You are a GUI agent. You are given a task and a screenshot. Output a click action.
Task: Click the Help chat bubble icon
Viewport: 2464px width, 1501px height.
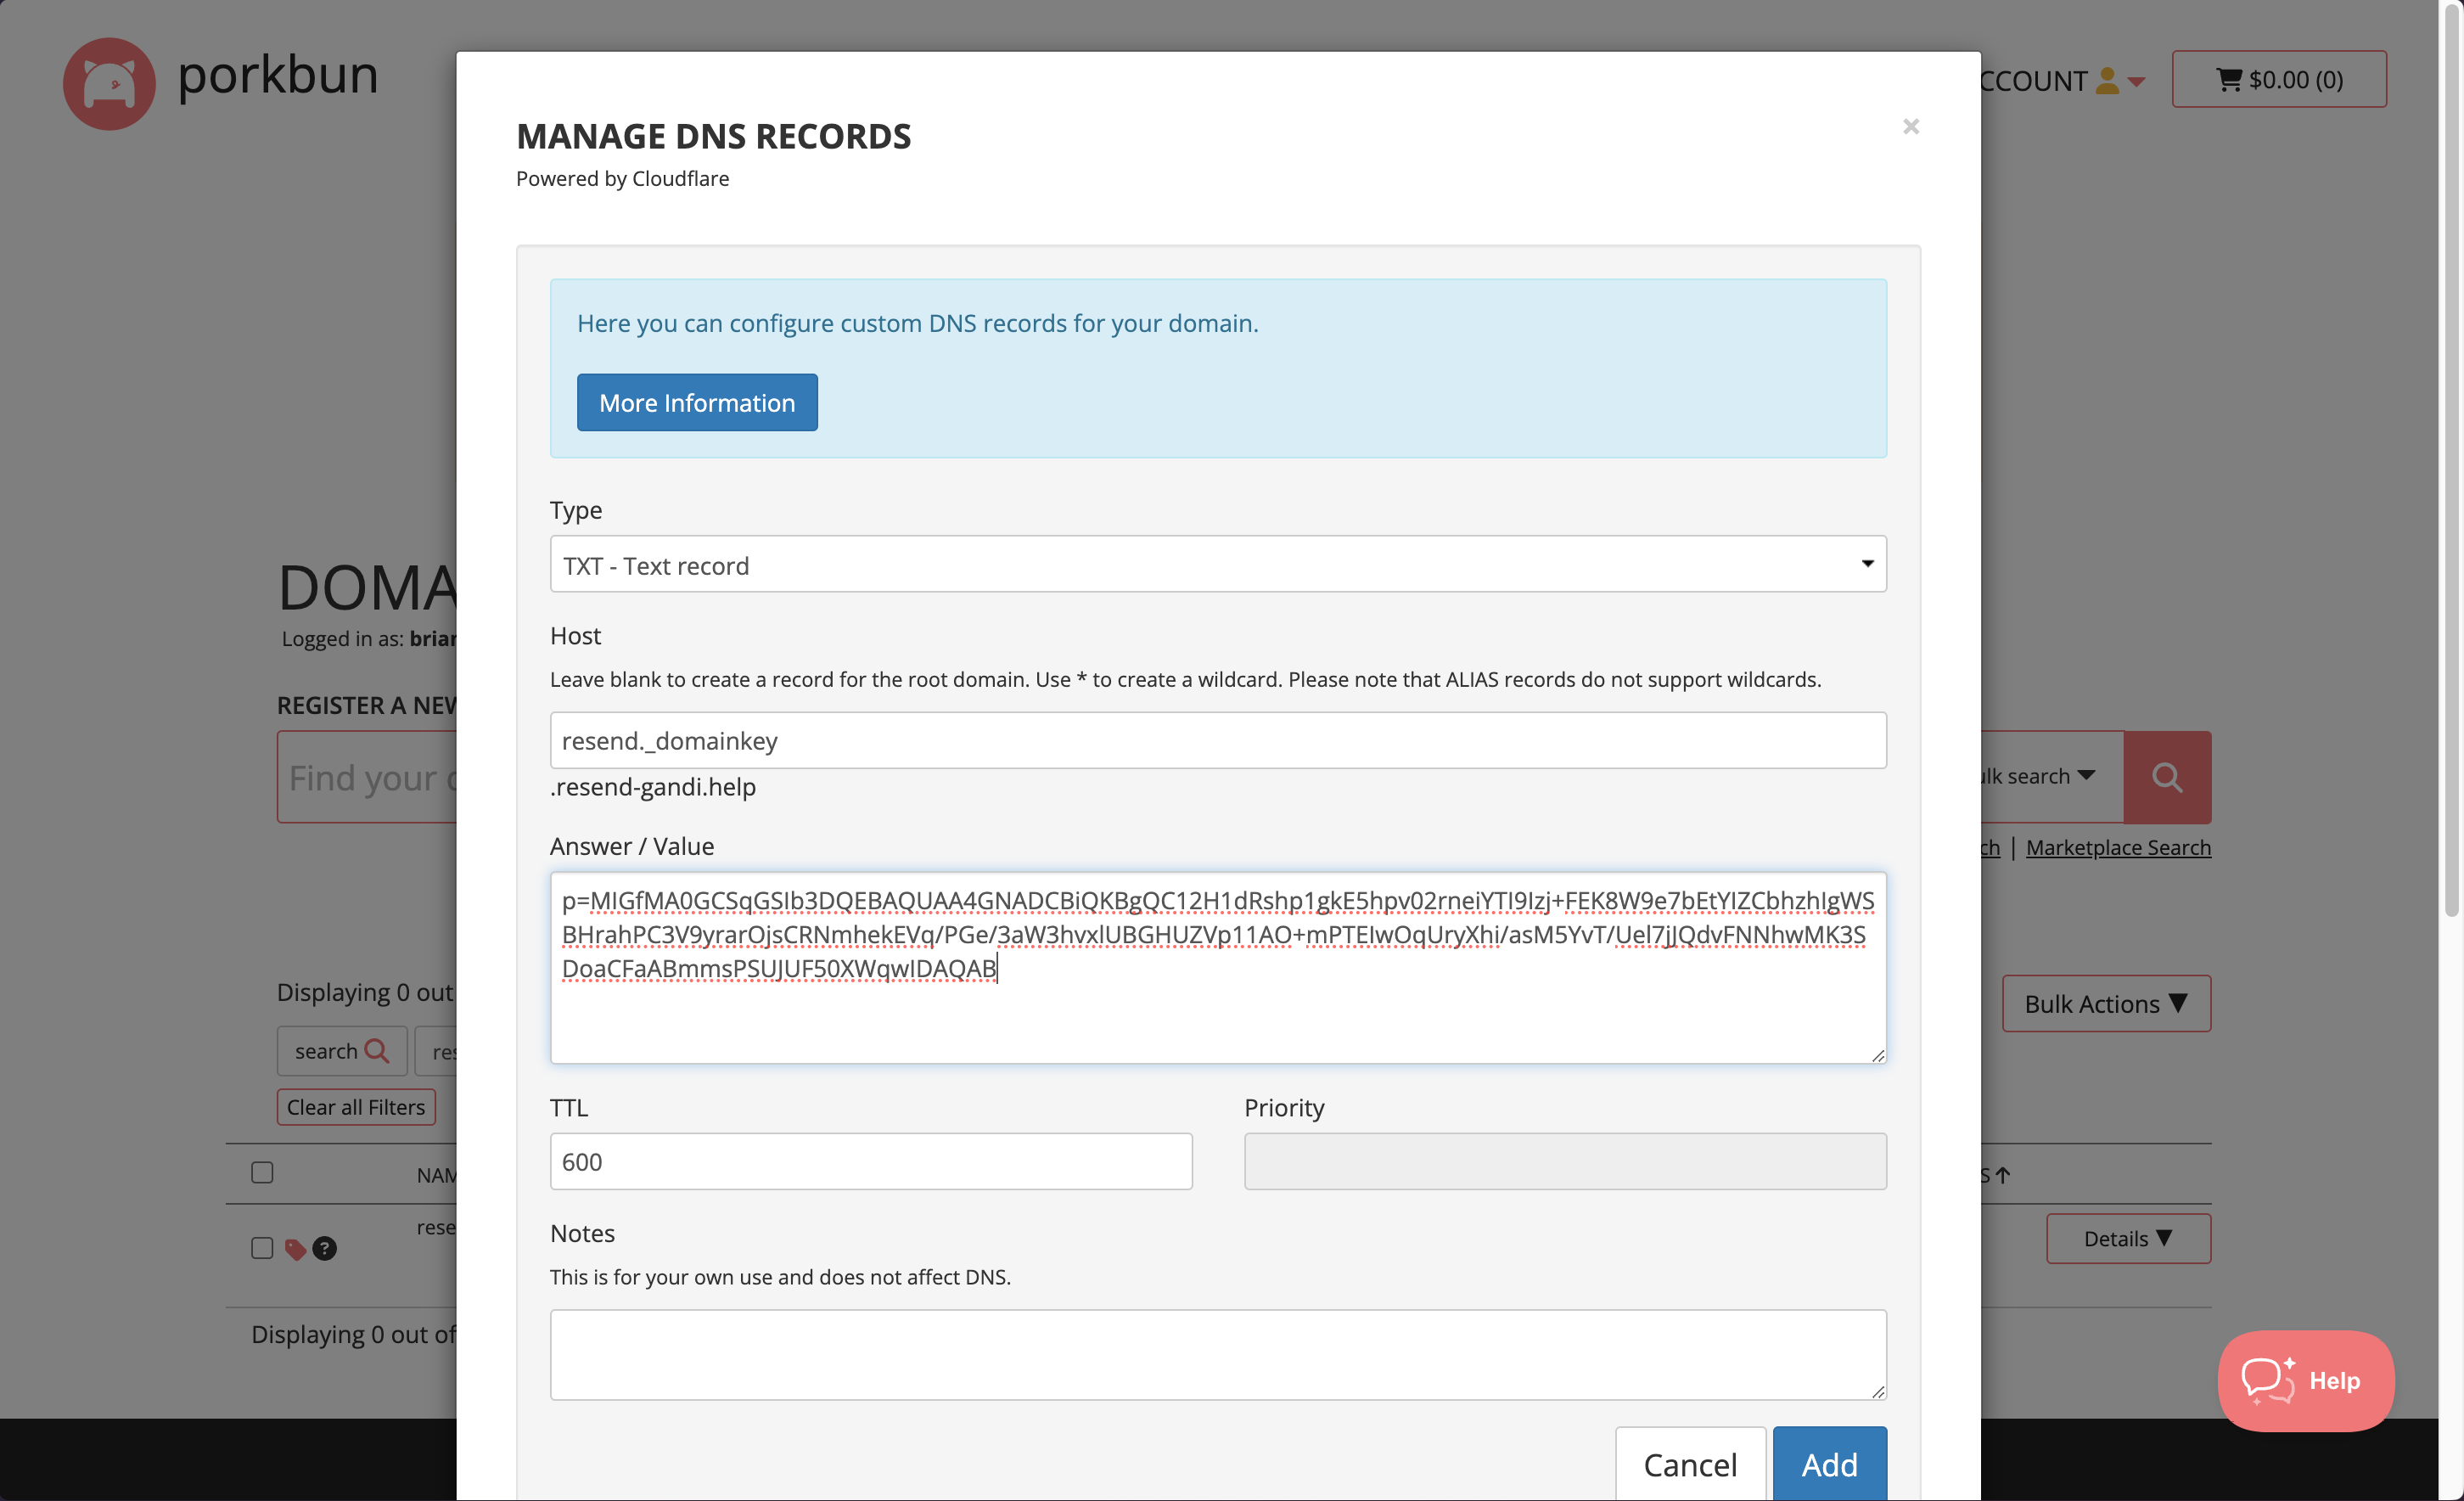[x=2267, y=1380]
